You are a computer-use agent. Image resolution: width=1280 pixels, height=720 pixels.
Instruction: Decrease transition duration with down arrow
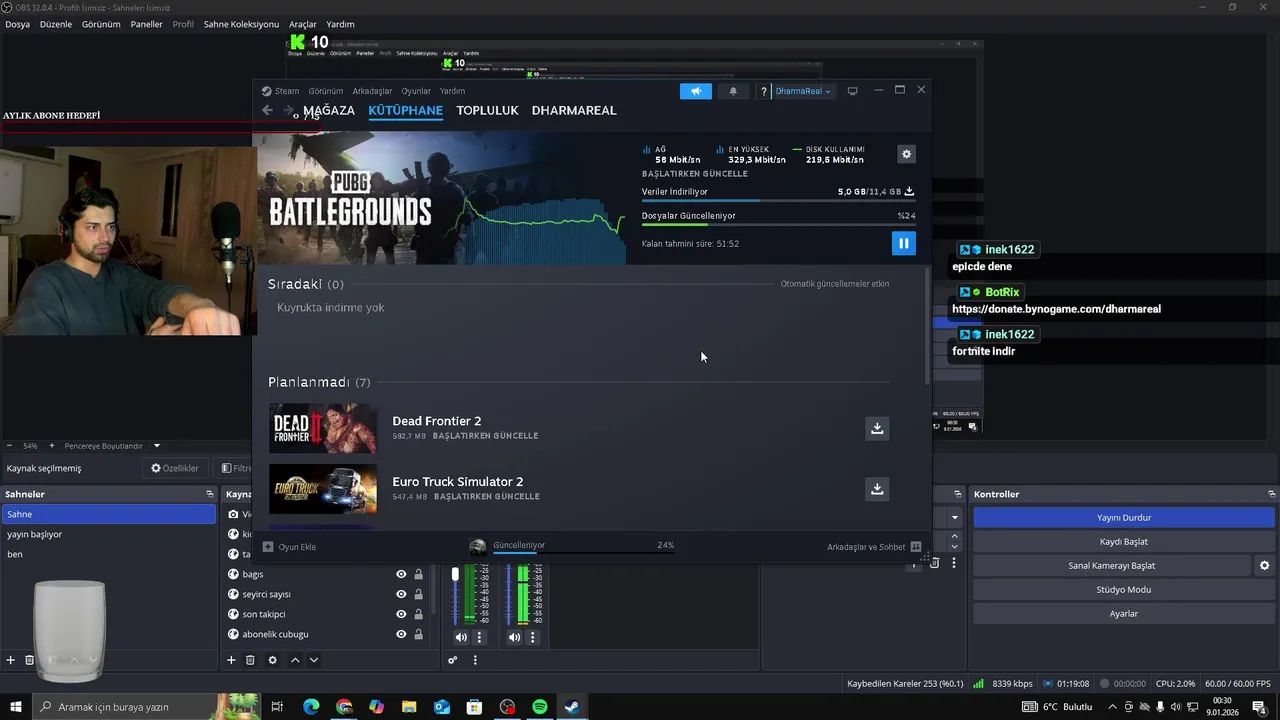954,547
